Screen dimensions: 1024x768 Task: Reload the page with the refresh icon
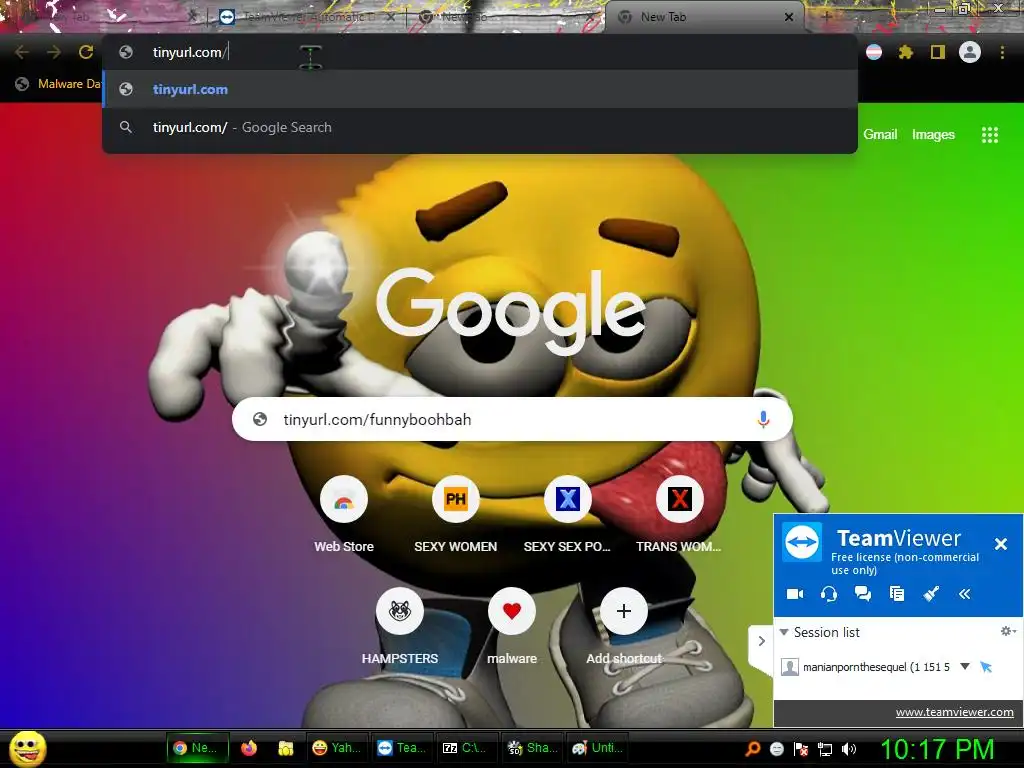tap(86, 52)
